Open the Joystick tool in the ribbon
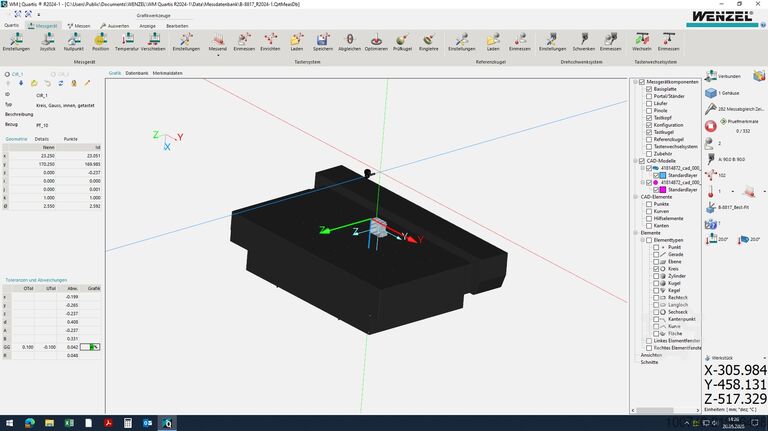Image resolution: width=768 pixels, height=431 pixels. [x=48, y=42]
